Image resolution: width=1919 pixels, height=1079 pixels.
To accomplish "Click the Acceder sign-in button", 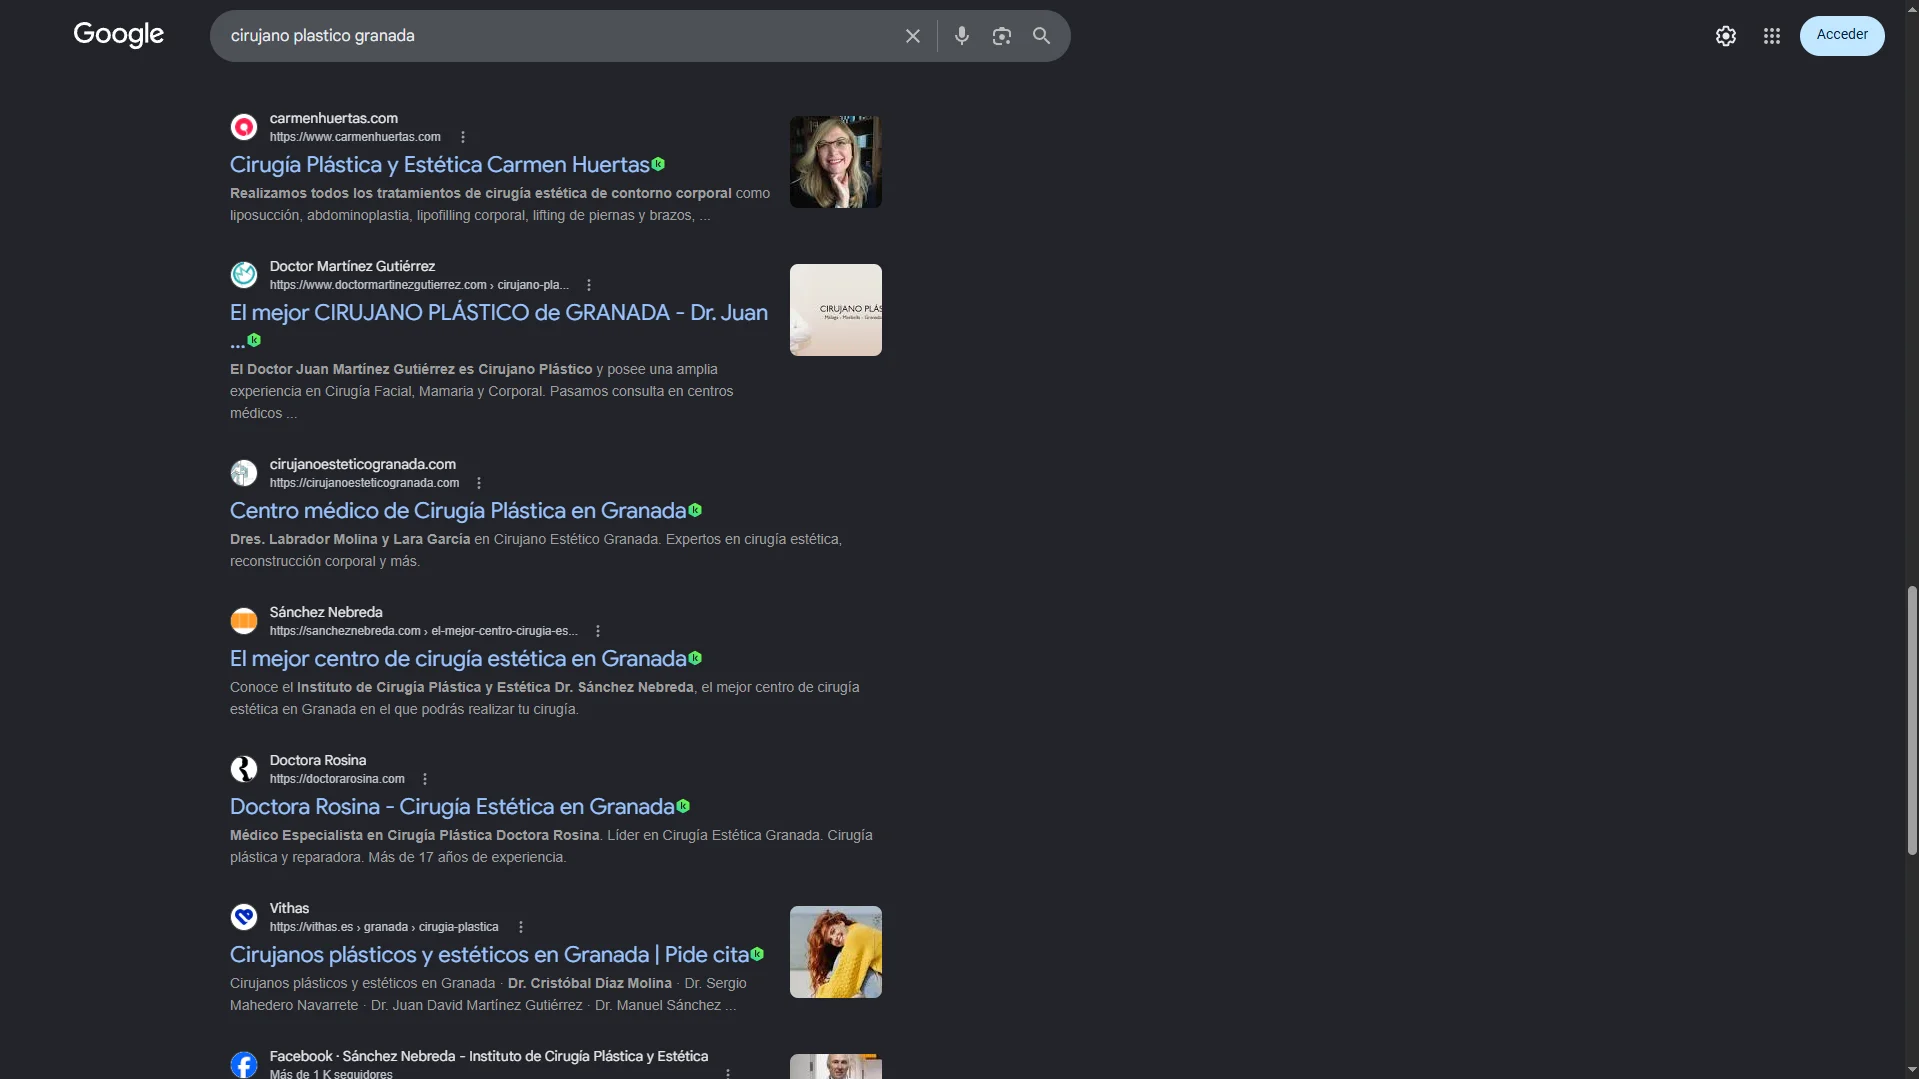I will pos(1842,35).
